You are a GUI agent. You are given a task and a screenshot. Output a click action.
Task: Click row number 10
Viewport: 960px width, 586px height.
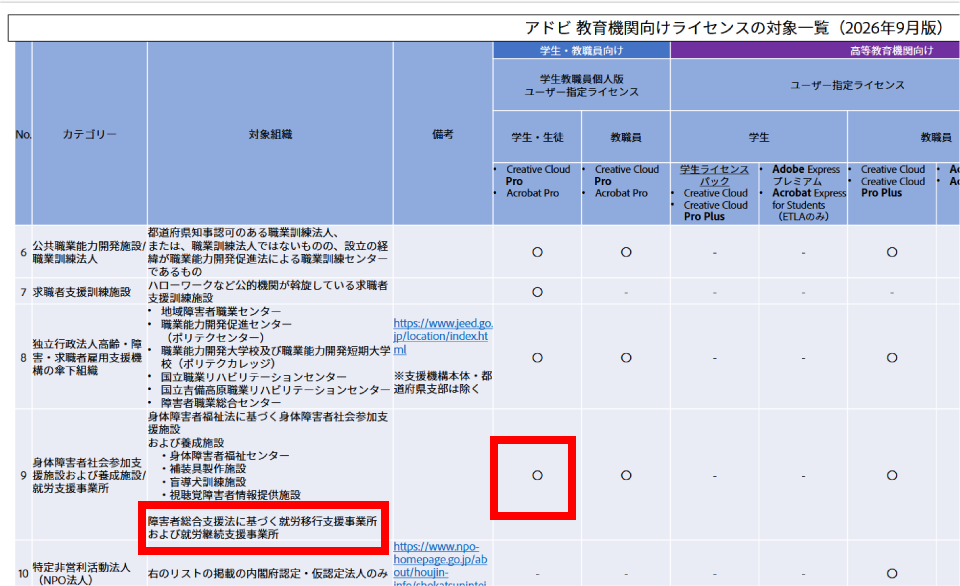click(23, 574)
